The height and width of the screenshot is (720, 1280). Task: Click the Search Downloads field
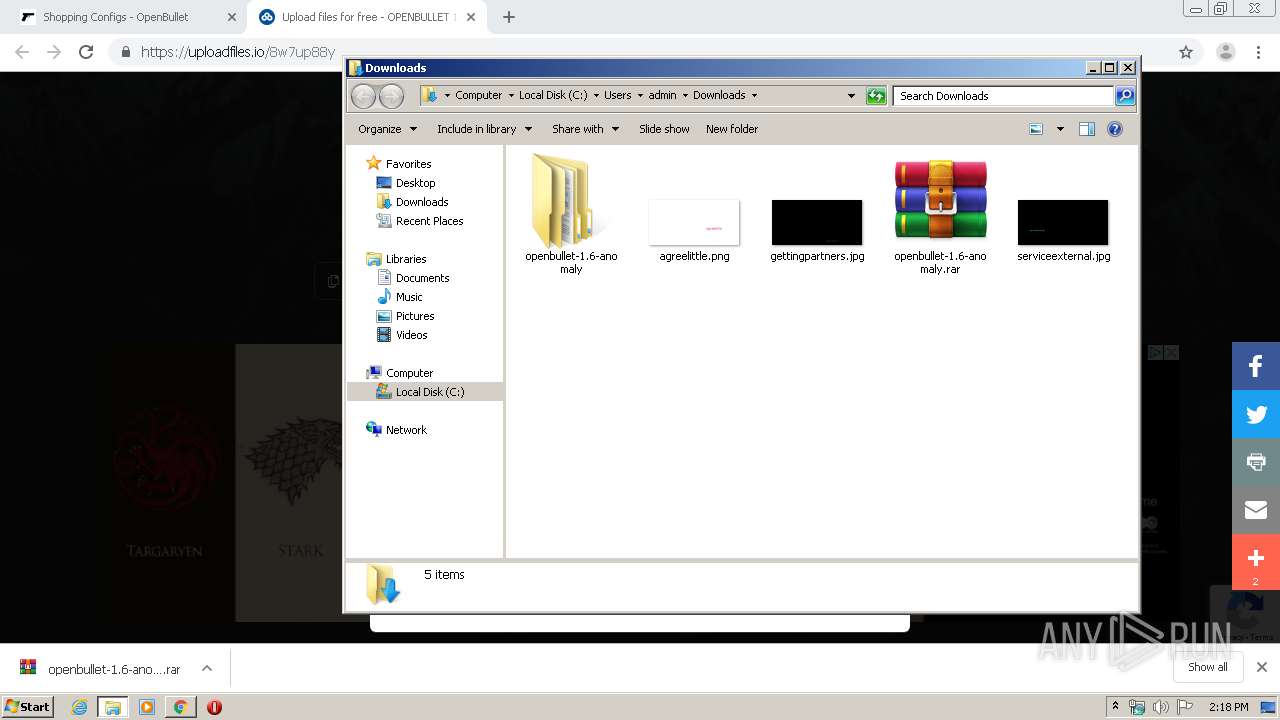pos(1003,96)
